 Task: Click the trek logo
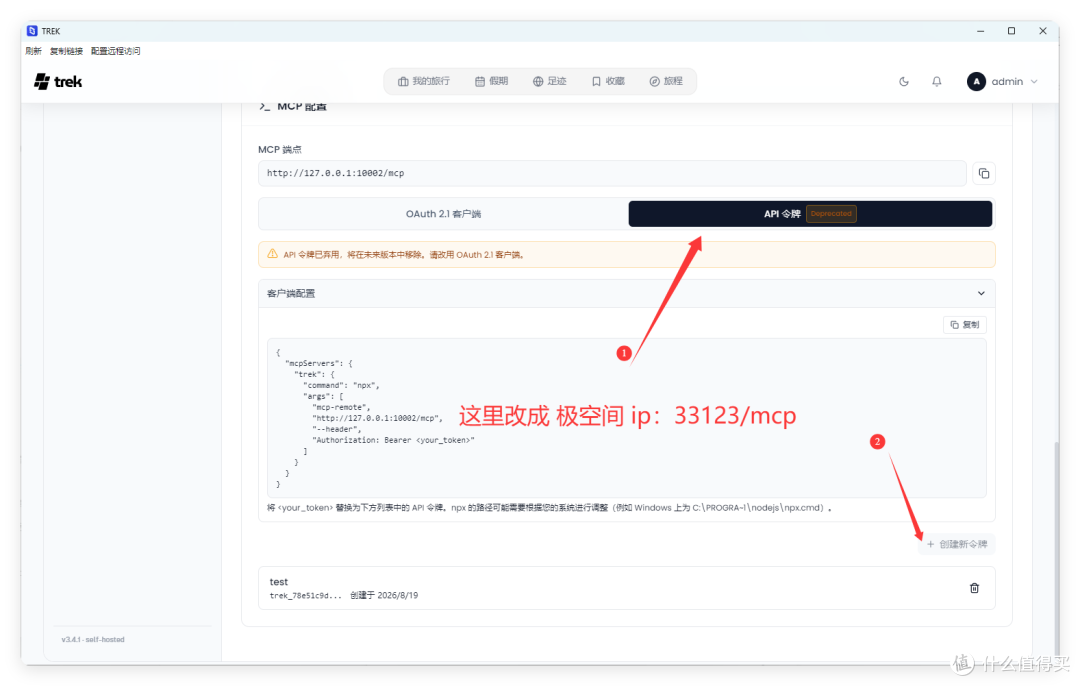click(x=58, y=81)
